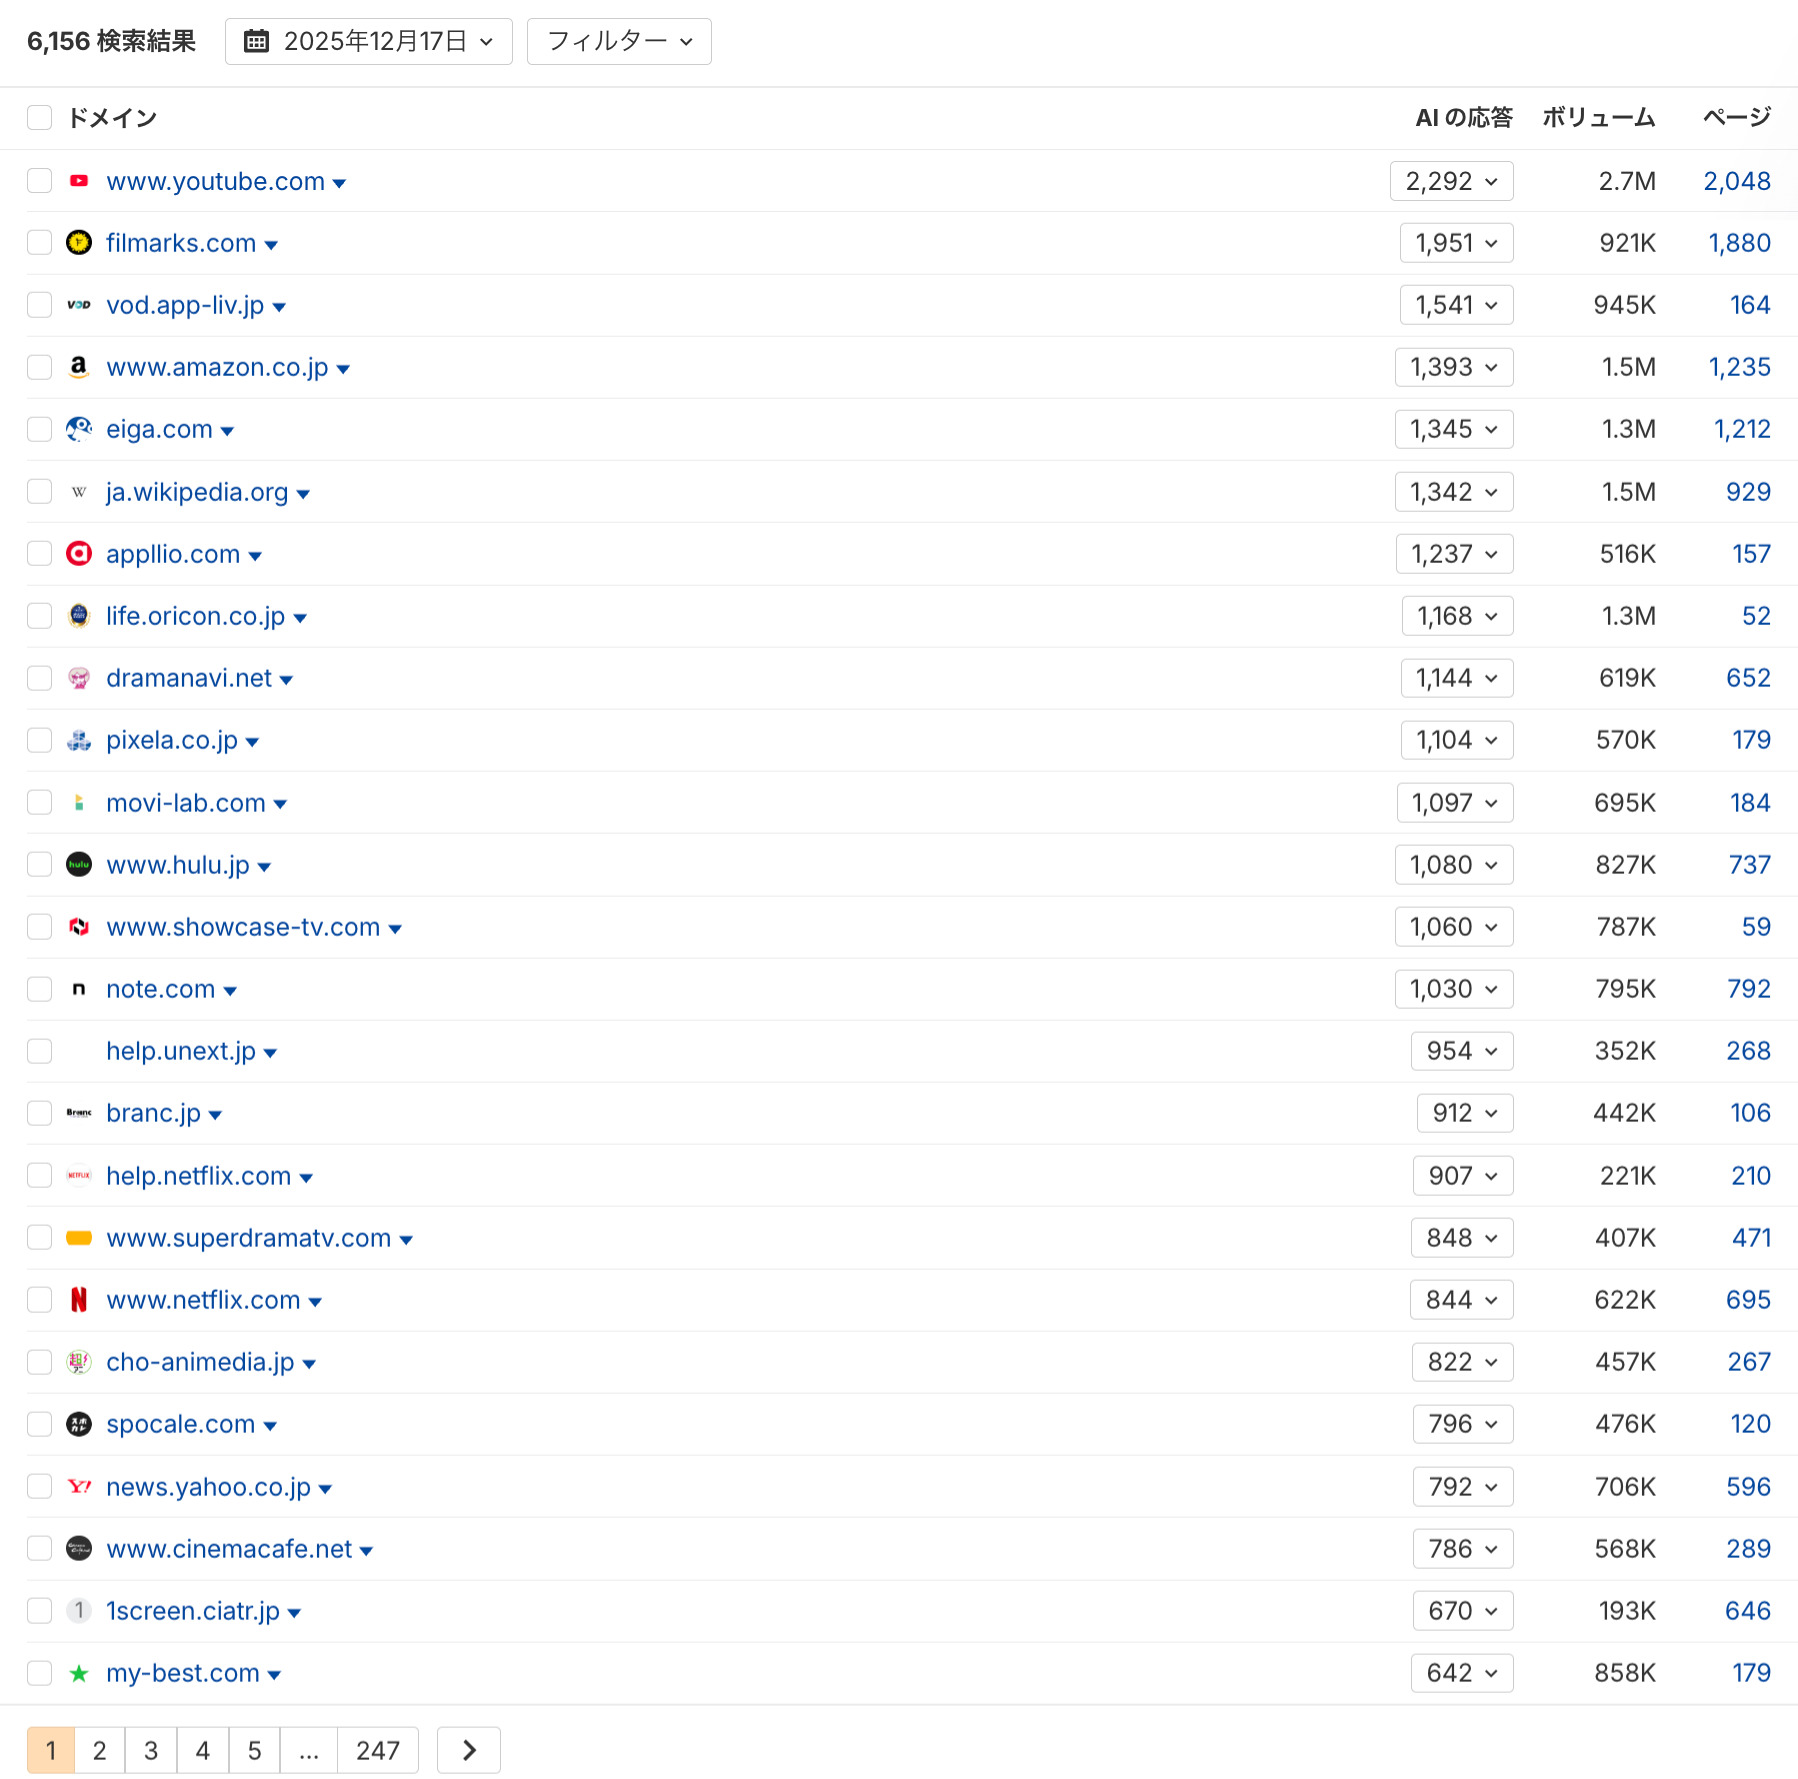Click the note.com favicon icon
1798x1779 pixels.
pyautogui.click(x=79, y=988)
